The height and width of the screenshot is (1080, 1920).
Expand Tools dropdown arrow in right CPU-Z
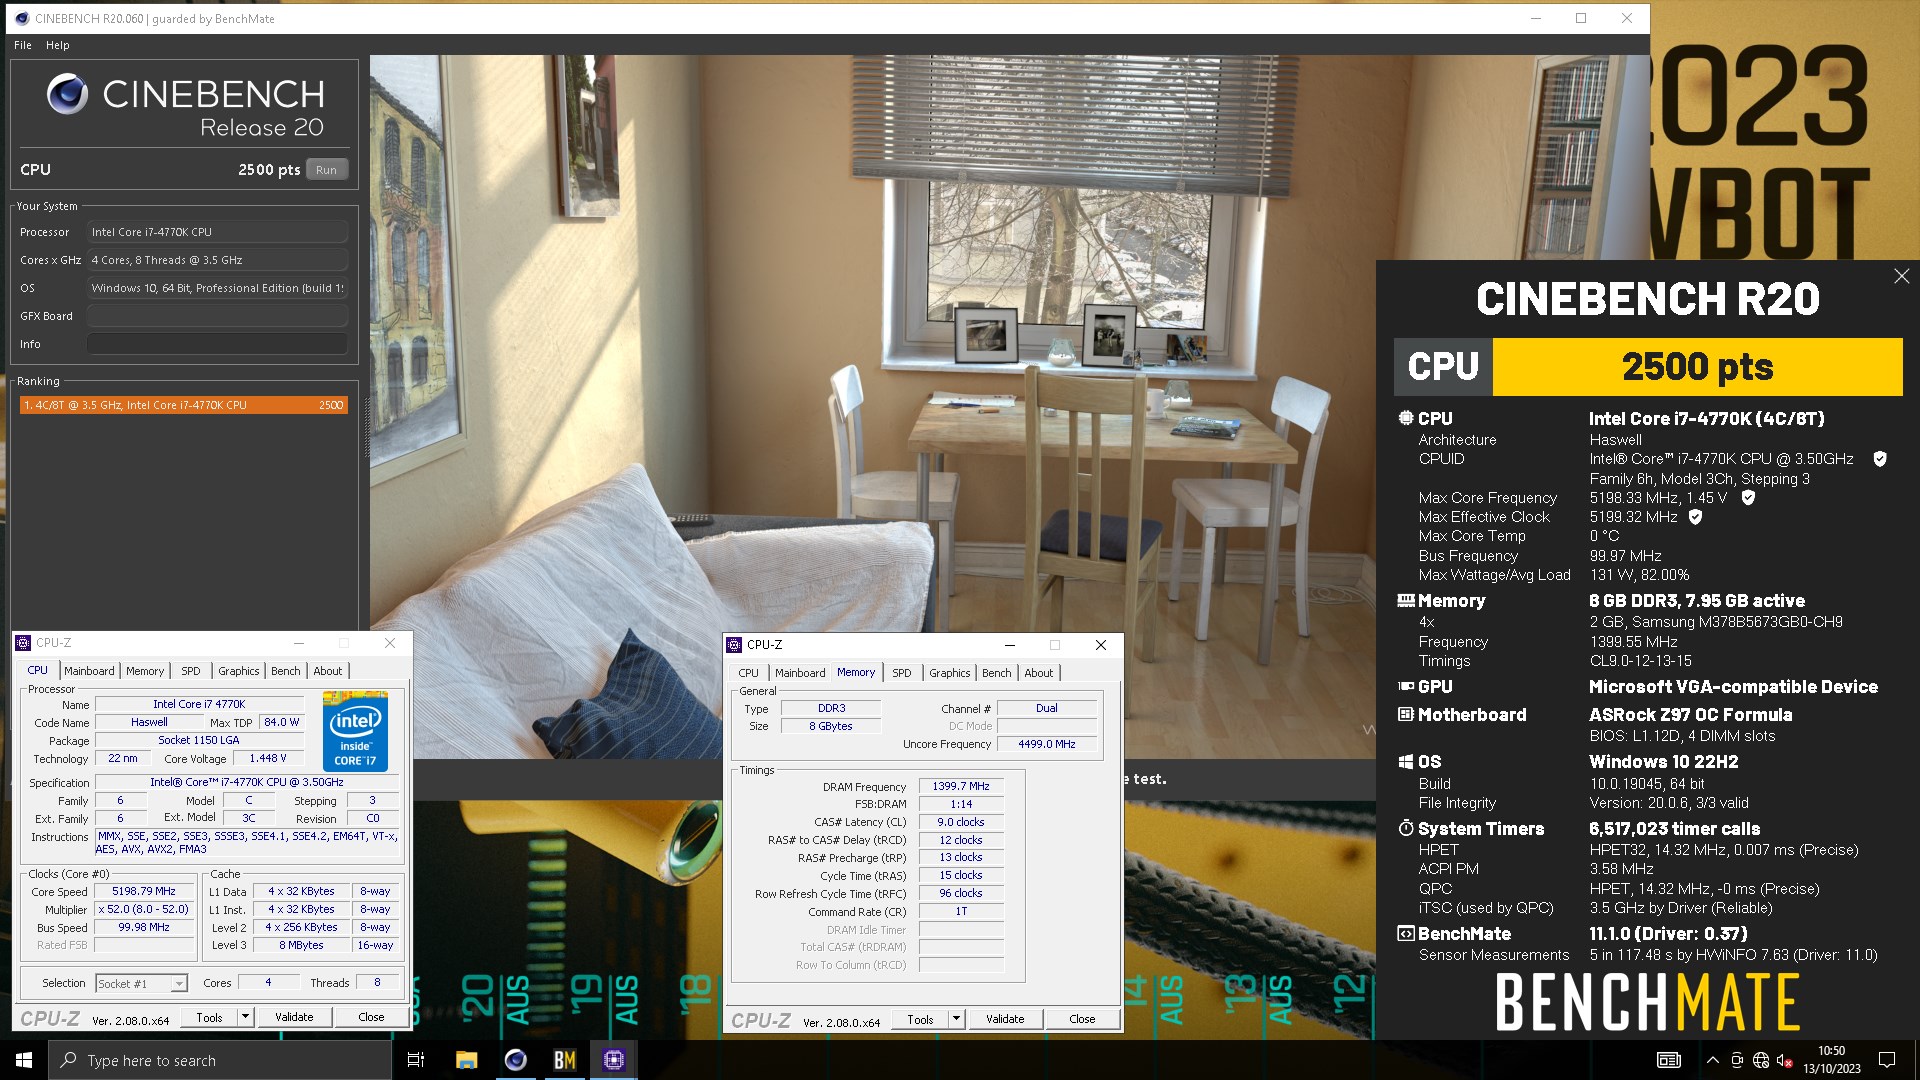pos(956,1019)
